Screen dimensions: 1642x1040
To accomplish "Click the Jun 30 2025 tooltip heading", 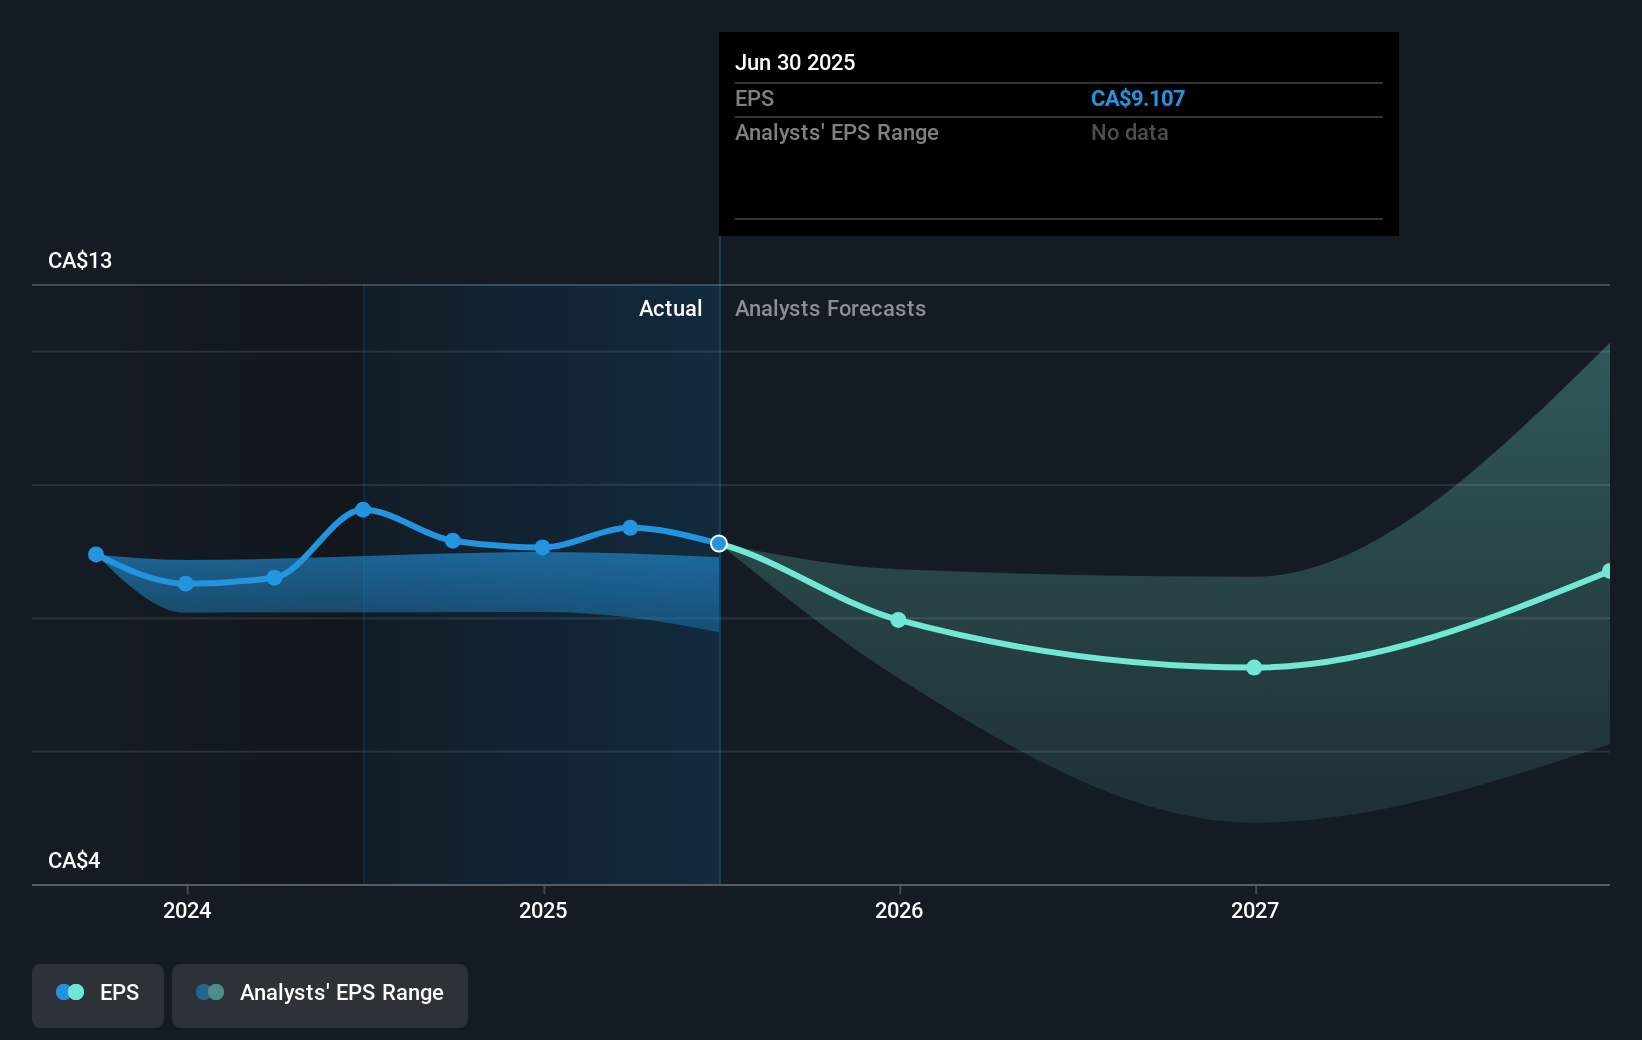I will [x=795, y=62].
